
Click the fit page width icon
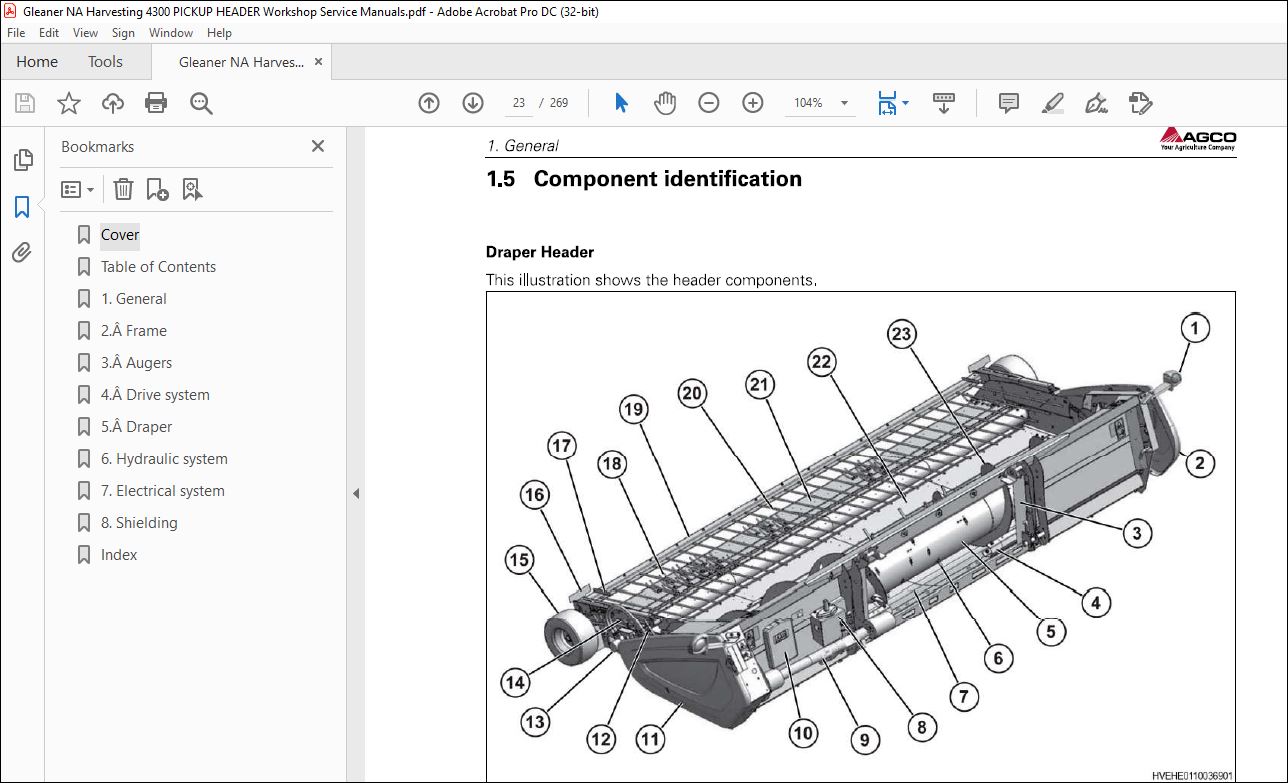point(887,103)
